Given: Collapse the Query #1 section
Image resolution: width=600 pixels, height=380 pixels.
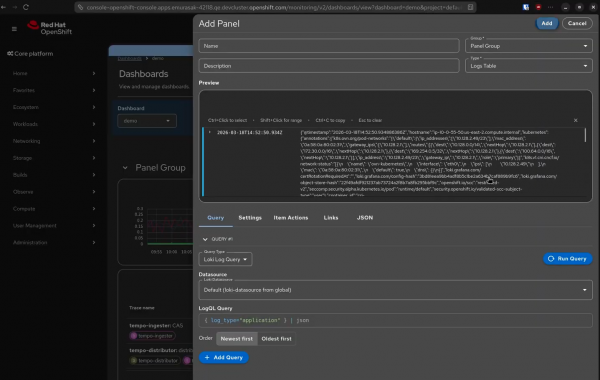Looking at the screenshot, I should pos(205,239).
